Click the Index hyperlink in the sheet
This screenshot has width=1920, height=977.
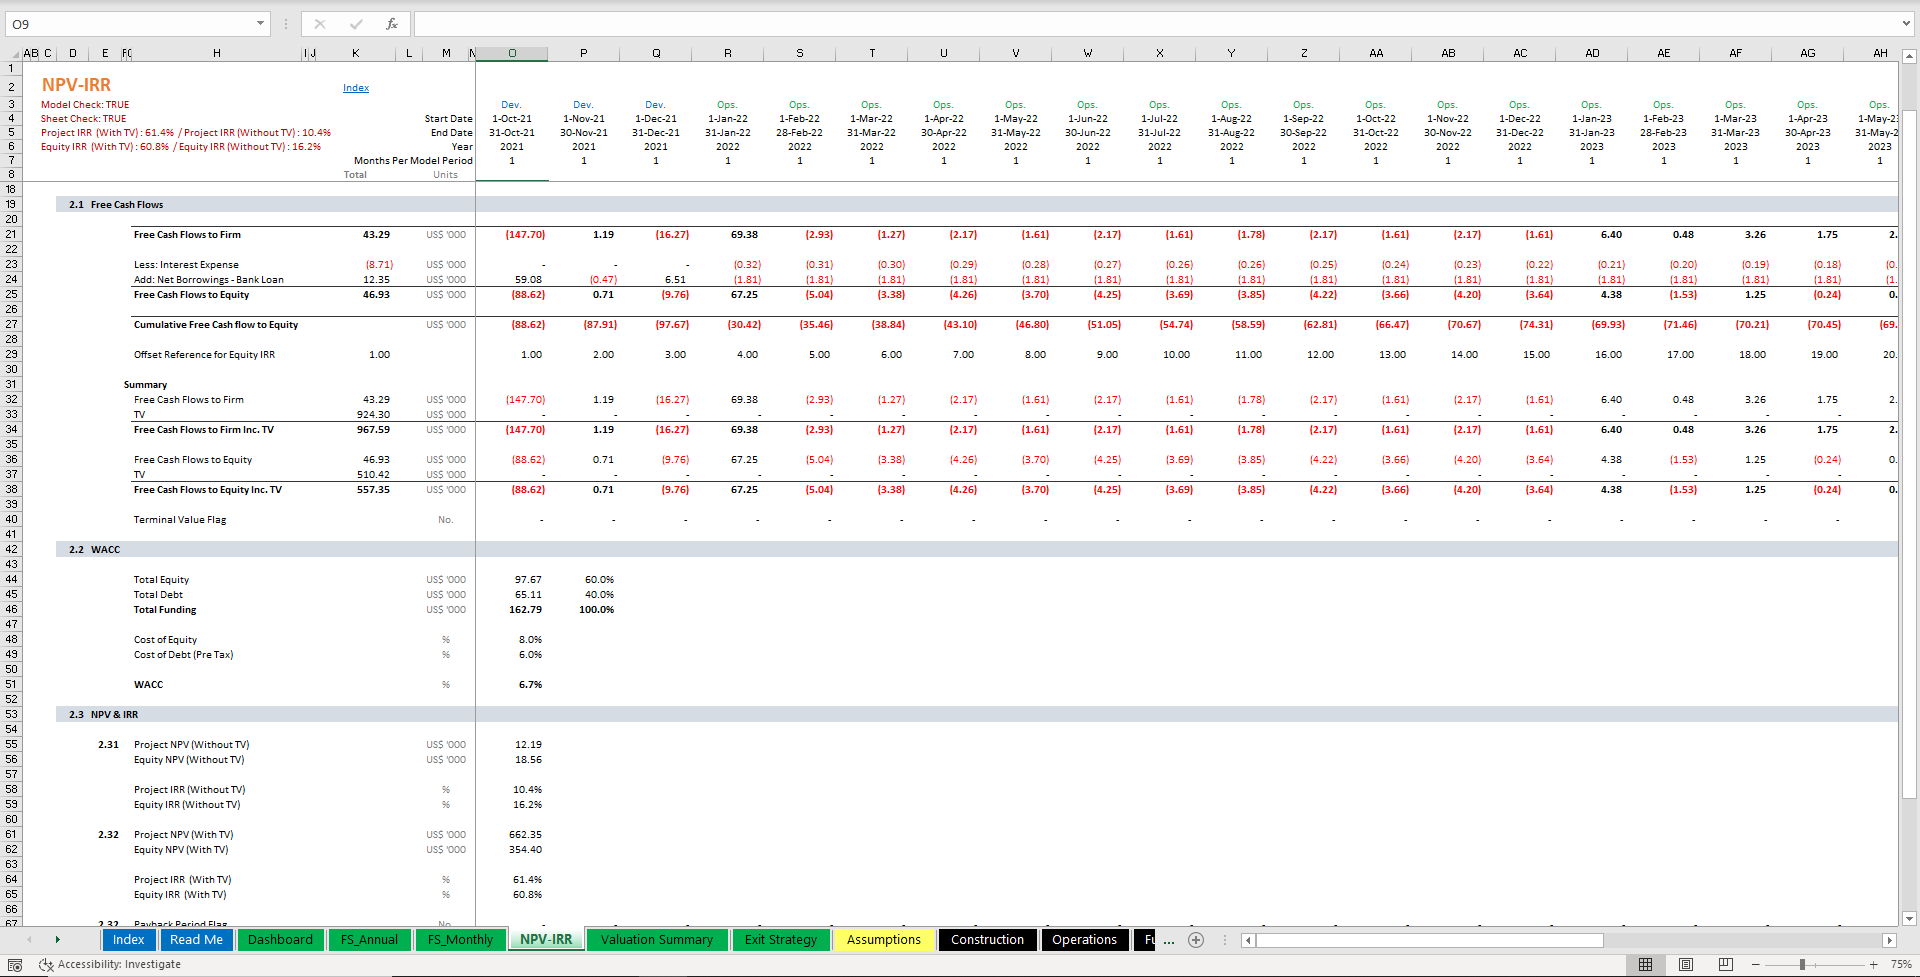click(355, 87)
